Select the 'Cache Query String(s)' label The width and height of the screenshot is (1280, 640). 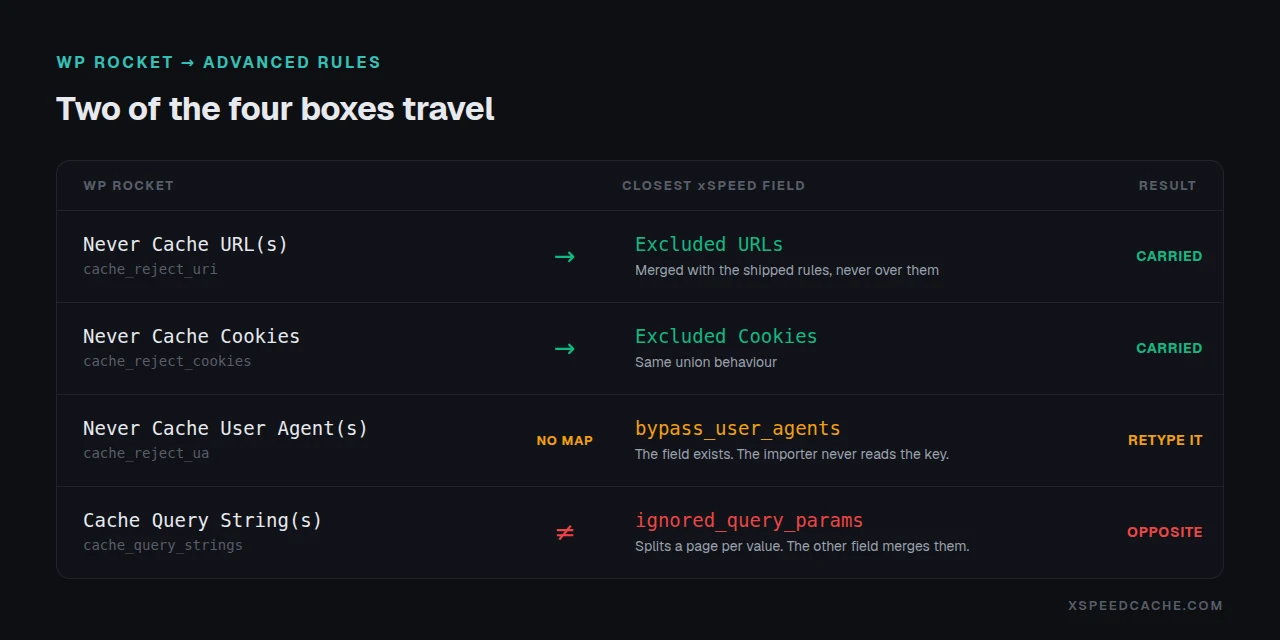pos(203,520)
